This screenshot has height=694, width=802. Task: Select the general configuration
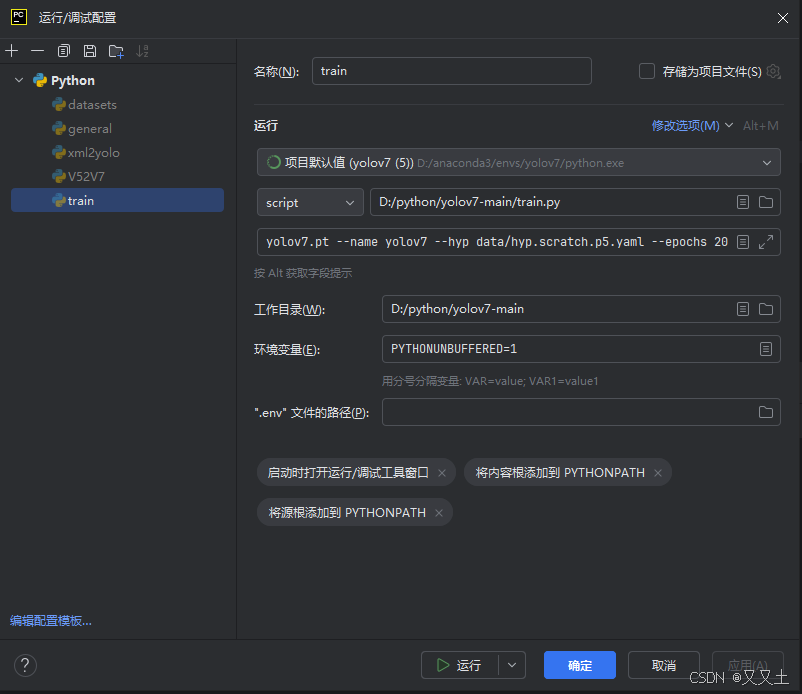point(117,129)
